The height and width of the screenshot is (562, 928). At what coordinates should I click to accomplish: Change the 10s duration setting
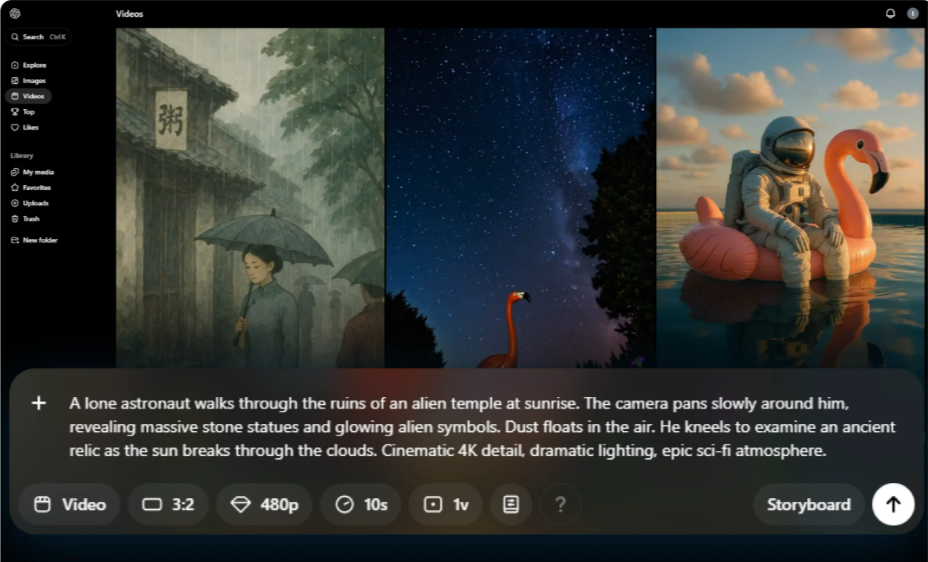coord(361,504)
